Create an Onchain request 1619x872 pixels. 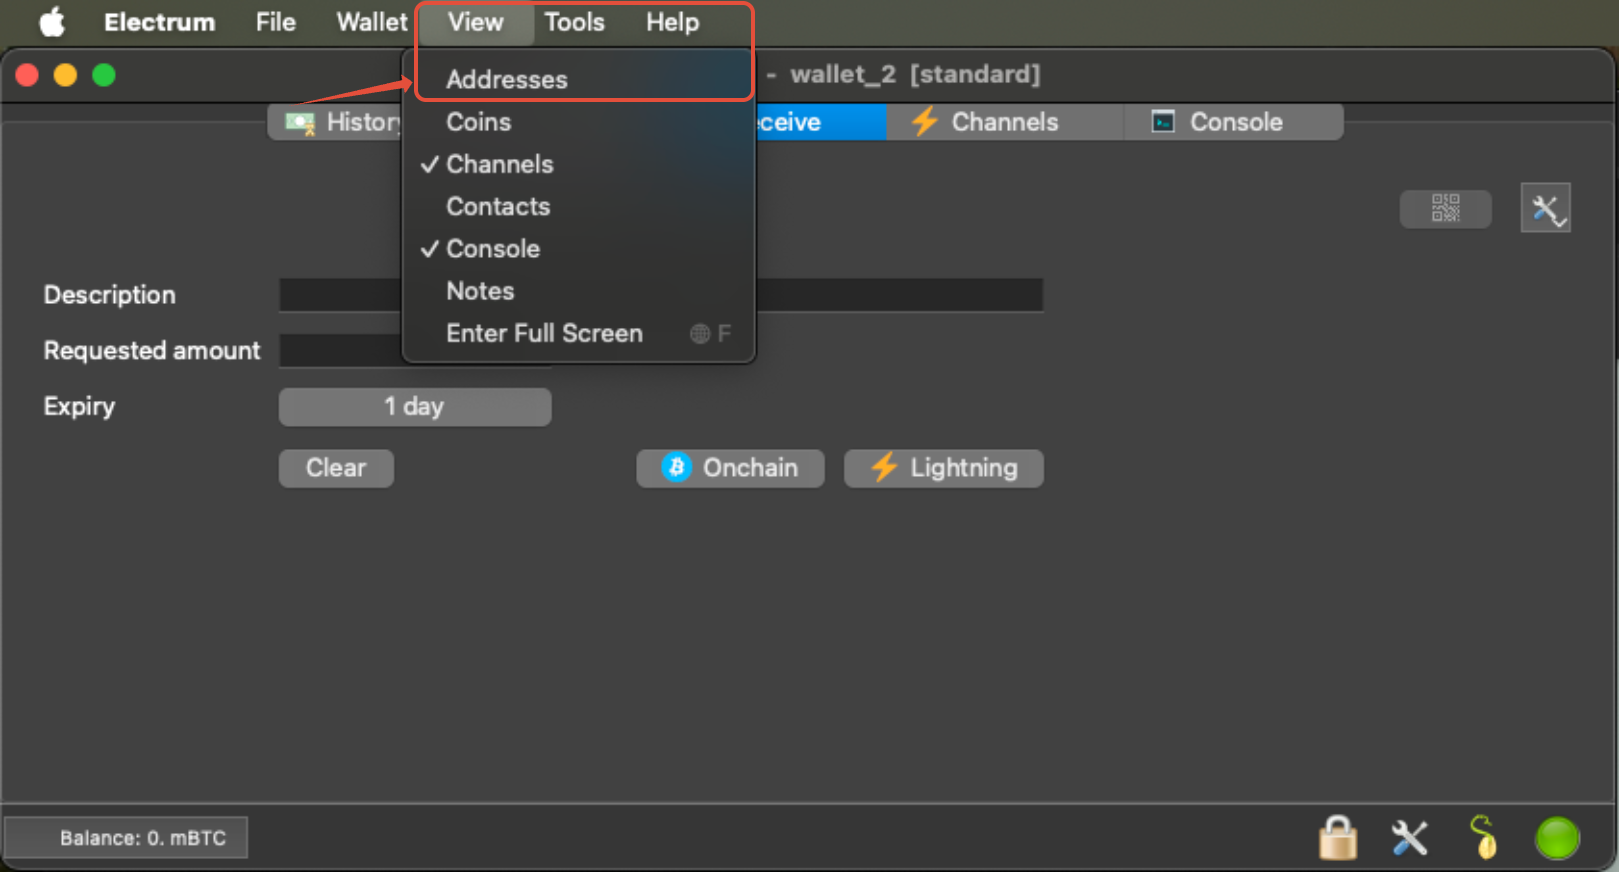[730, 468]
